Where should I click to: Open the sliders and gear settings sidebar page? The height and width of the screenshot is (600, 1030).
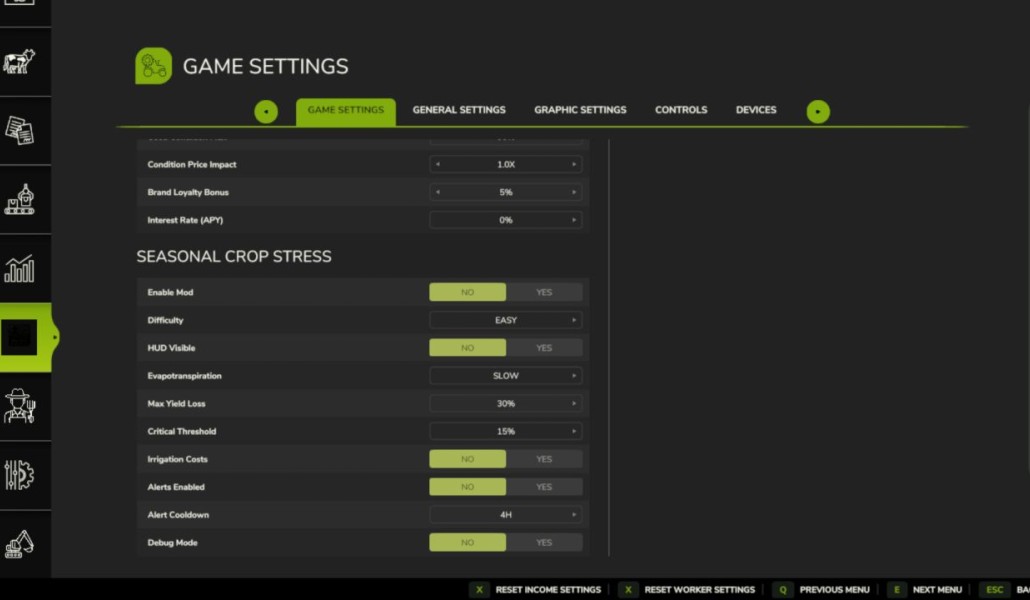[x=19, y=474]
